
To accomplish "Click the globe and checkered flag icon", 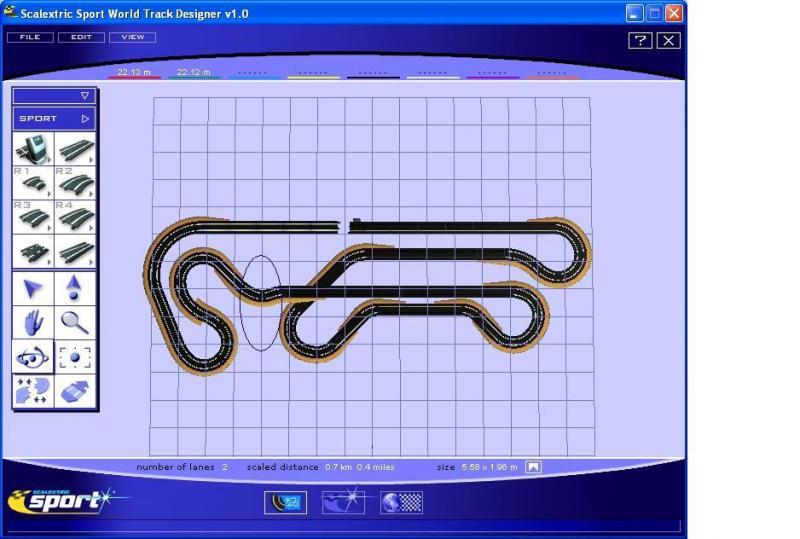I will 401,503.
